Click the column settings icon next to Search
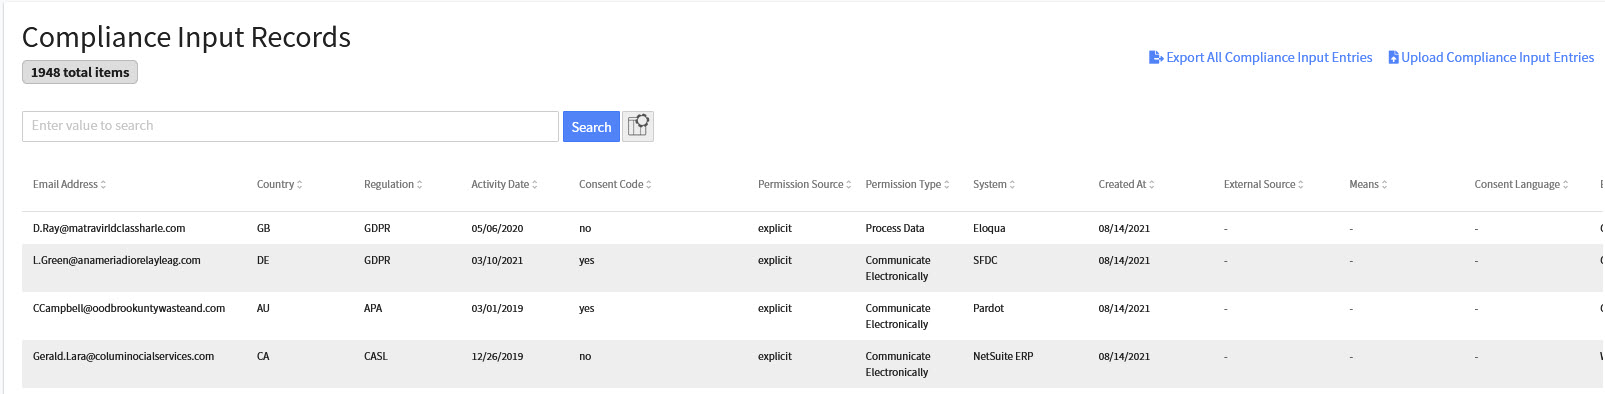Screen dimensions: 1605x394 click(x=638, y=126)
